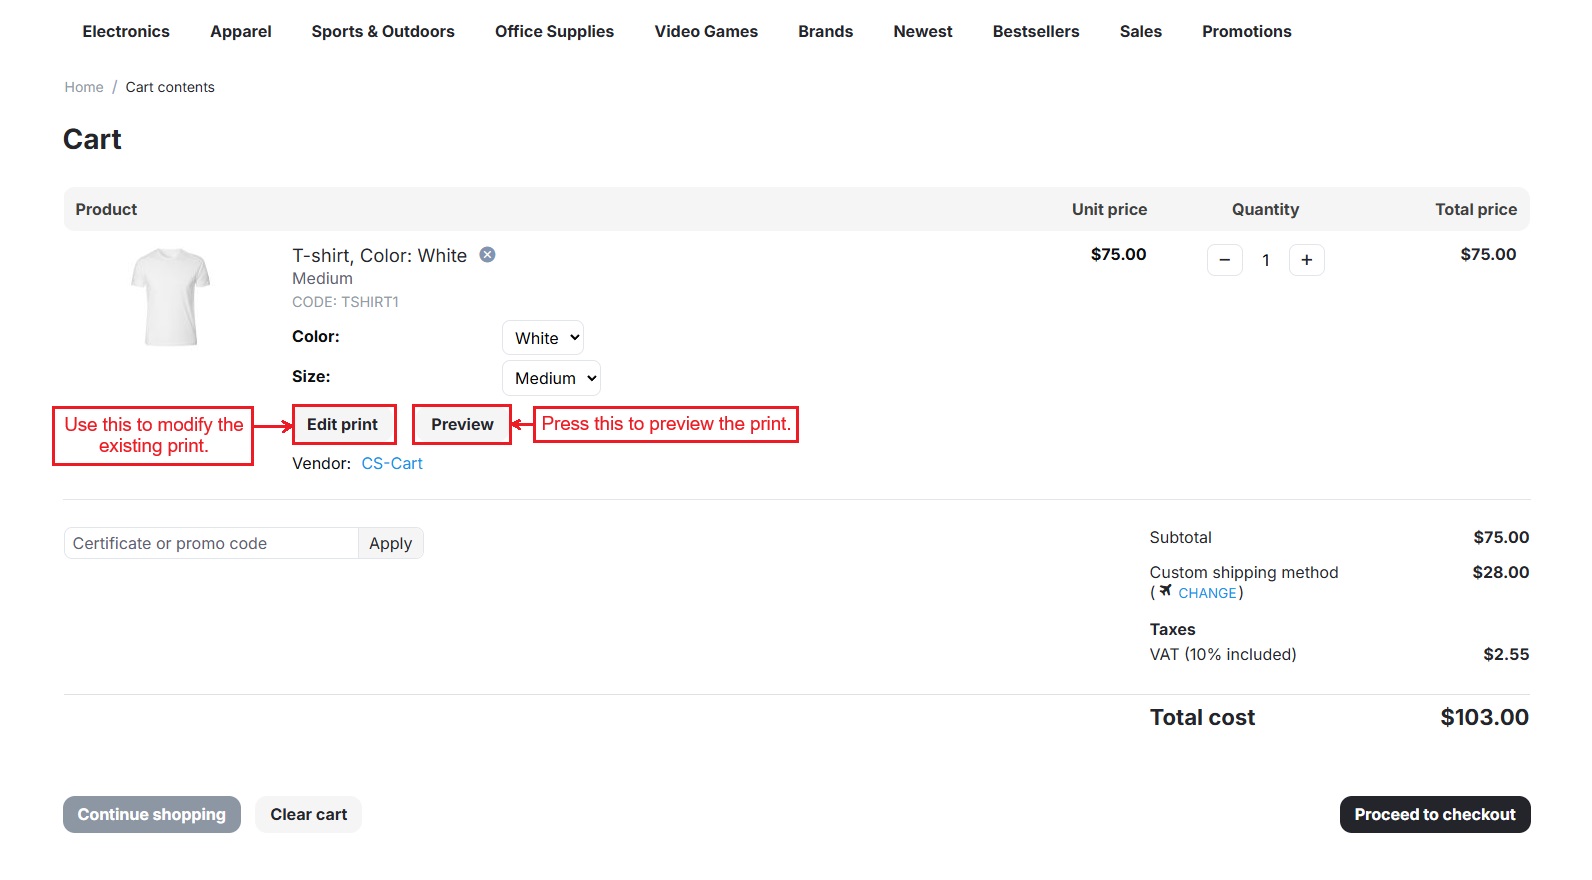Screen dimensions: 1592x880
Task: Remove T-shirt from cart using x icon
Action: [487, 255]
